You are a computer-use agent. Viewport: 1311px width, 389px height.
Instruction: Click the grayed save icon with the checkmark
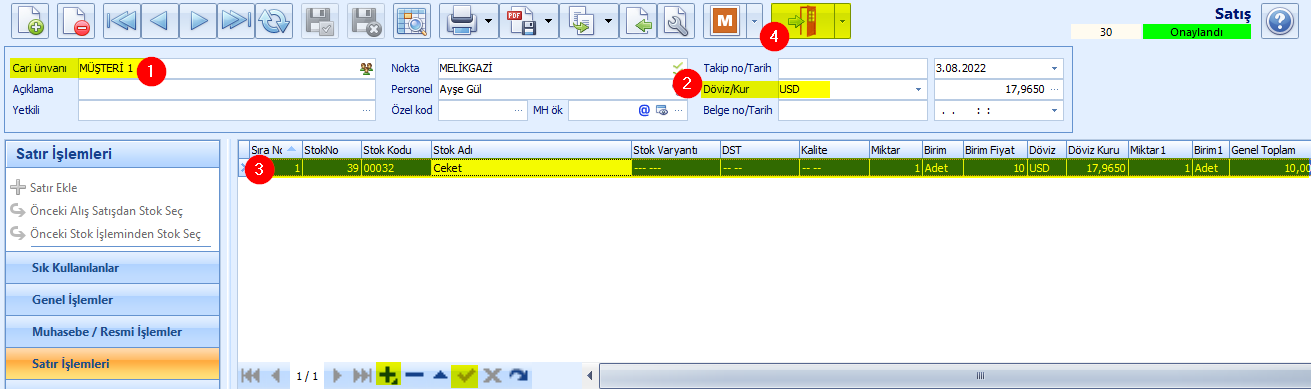320,21
